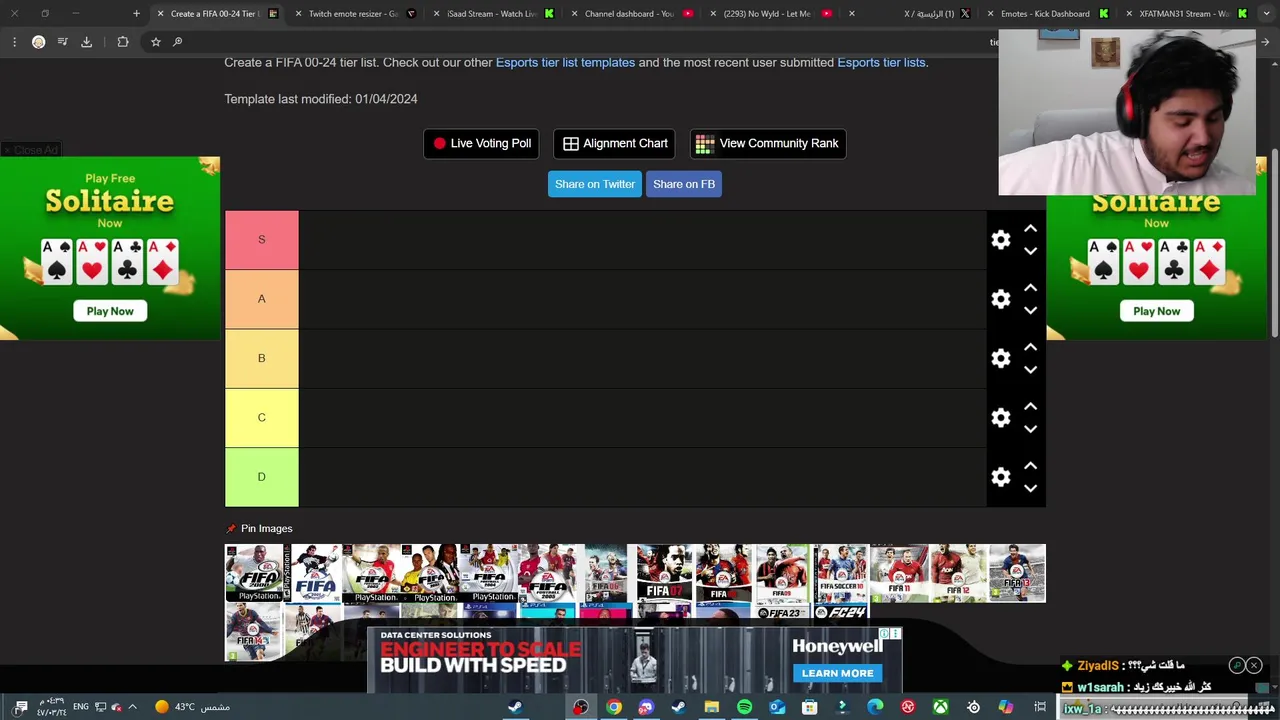Click the browser profile avatar
The width and height of the screenshot is (1280, 720).
pyautogui.click(x=38, y=42)
